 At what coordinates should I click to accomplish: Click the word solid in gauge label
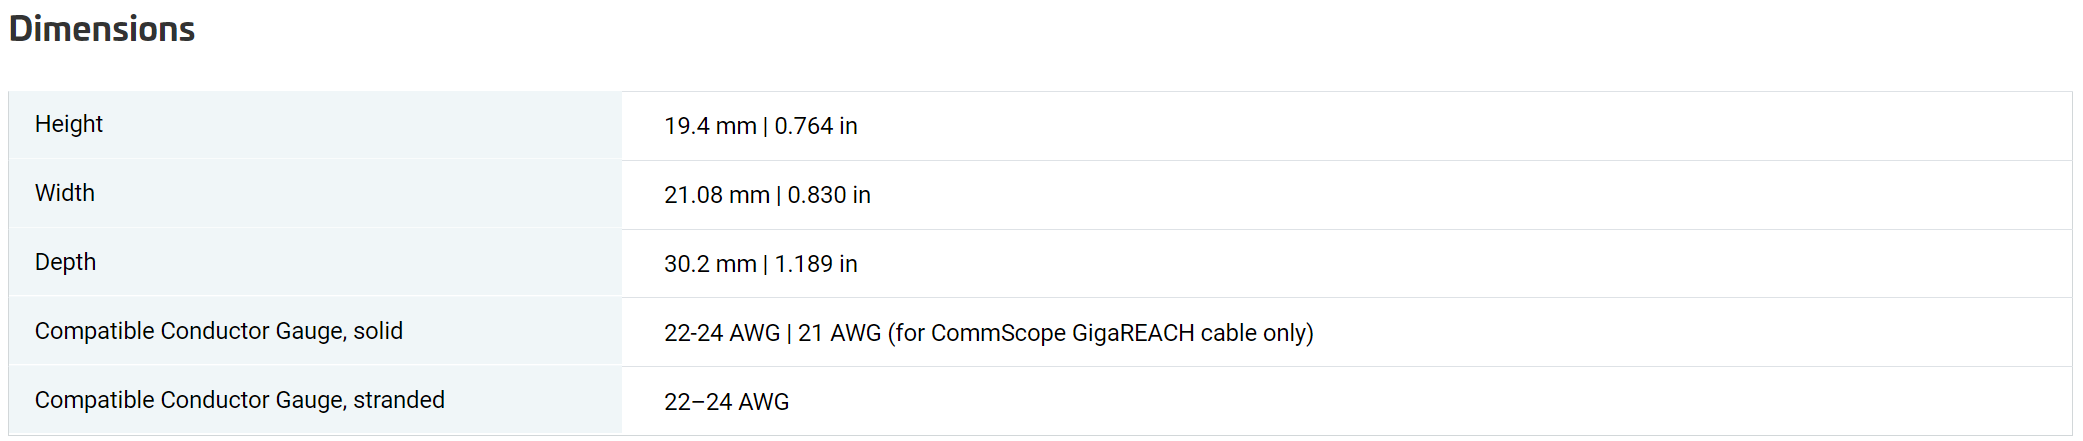(x=378, y=331)
